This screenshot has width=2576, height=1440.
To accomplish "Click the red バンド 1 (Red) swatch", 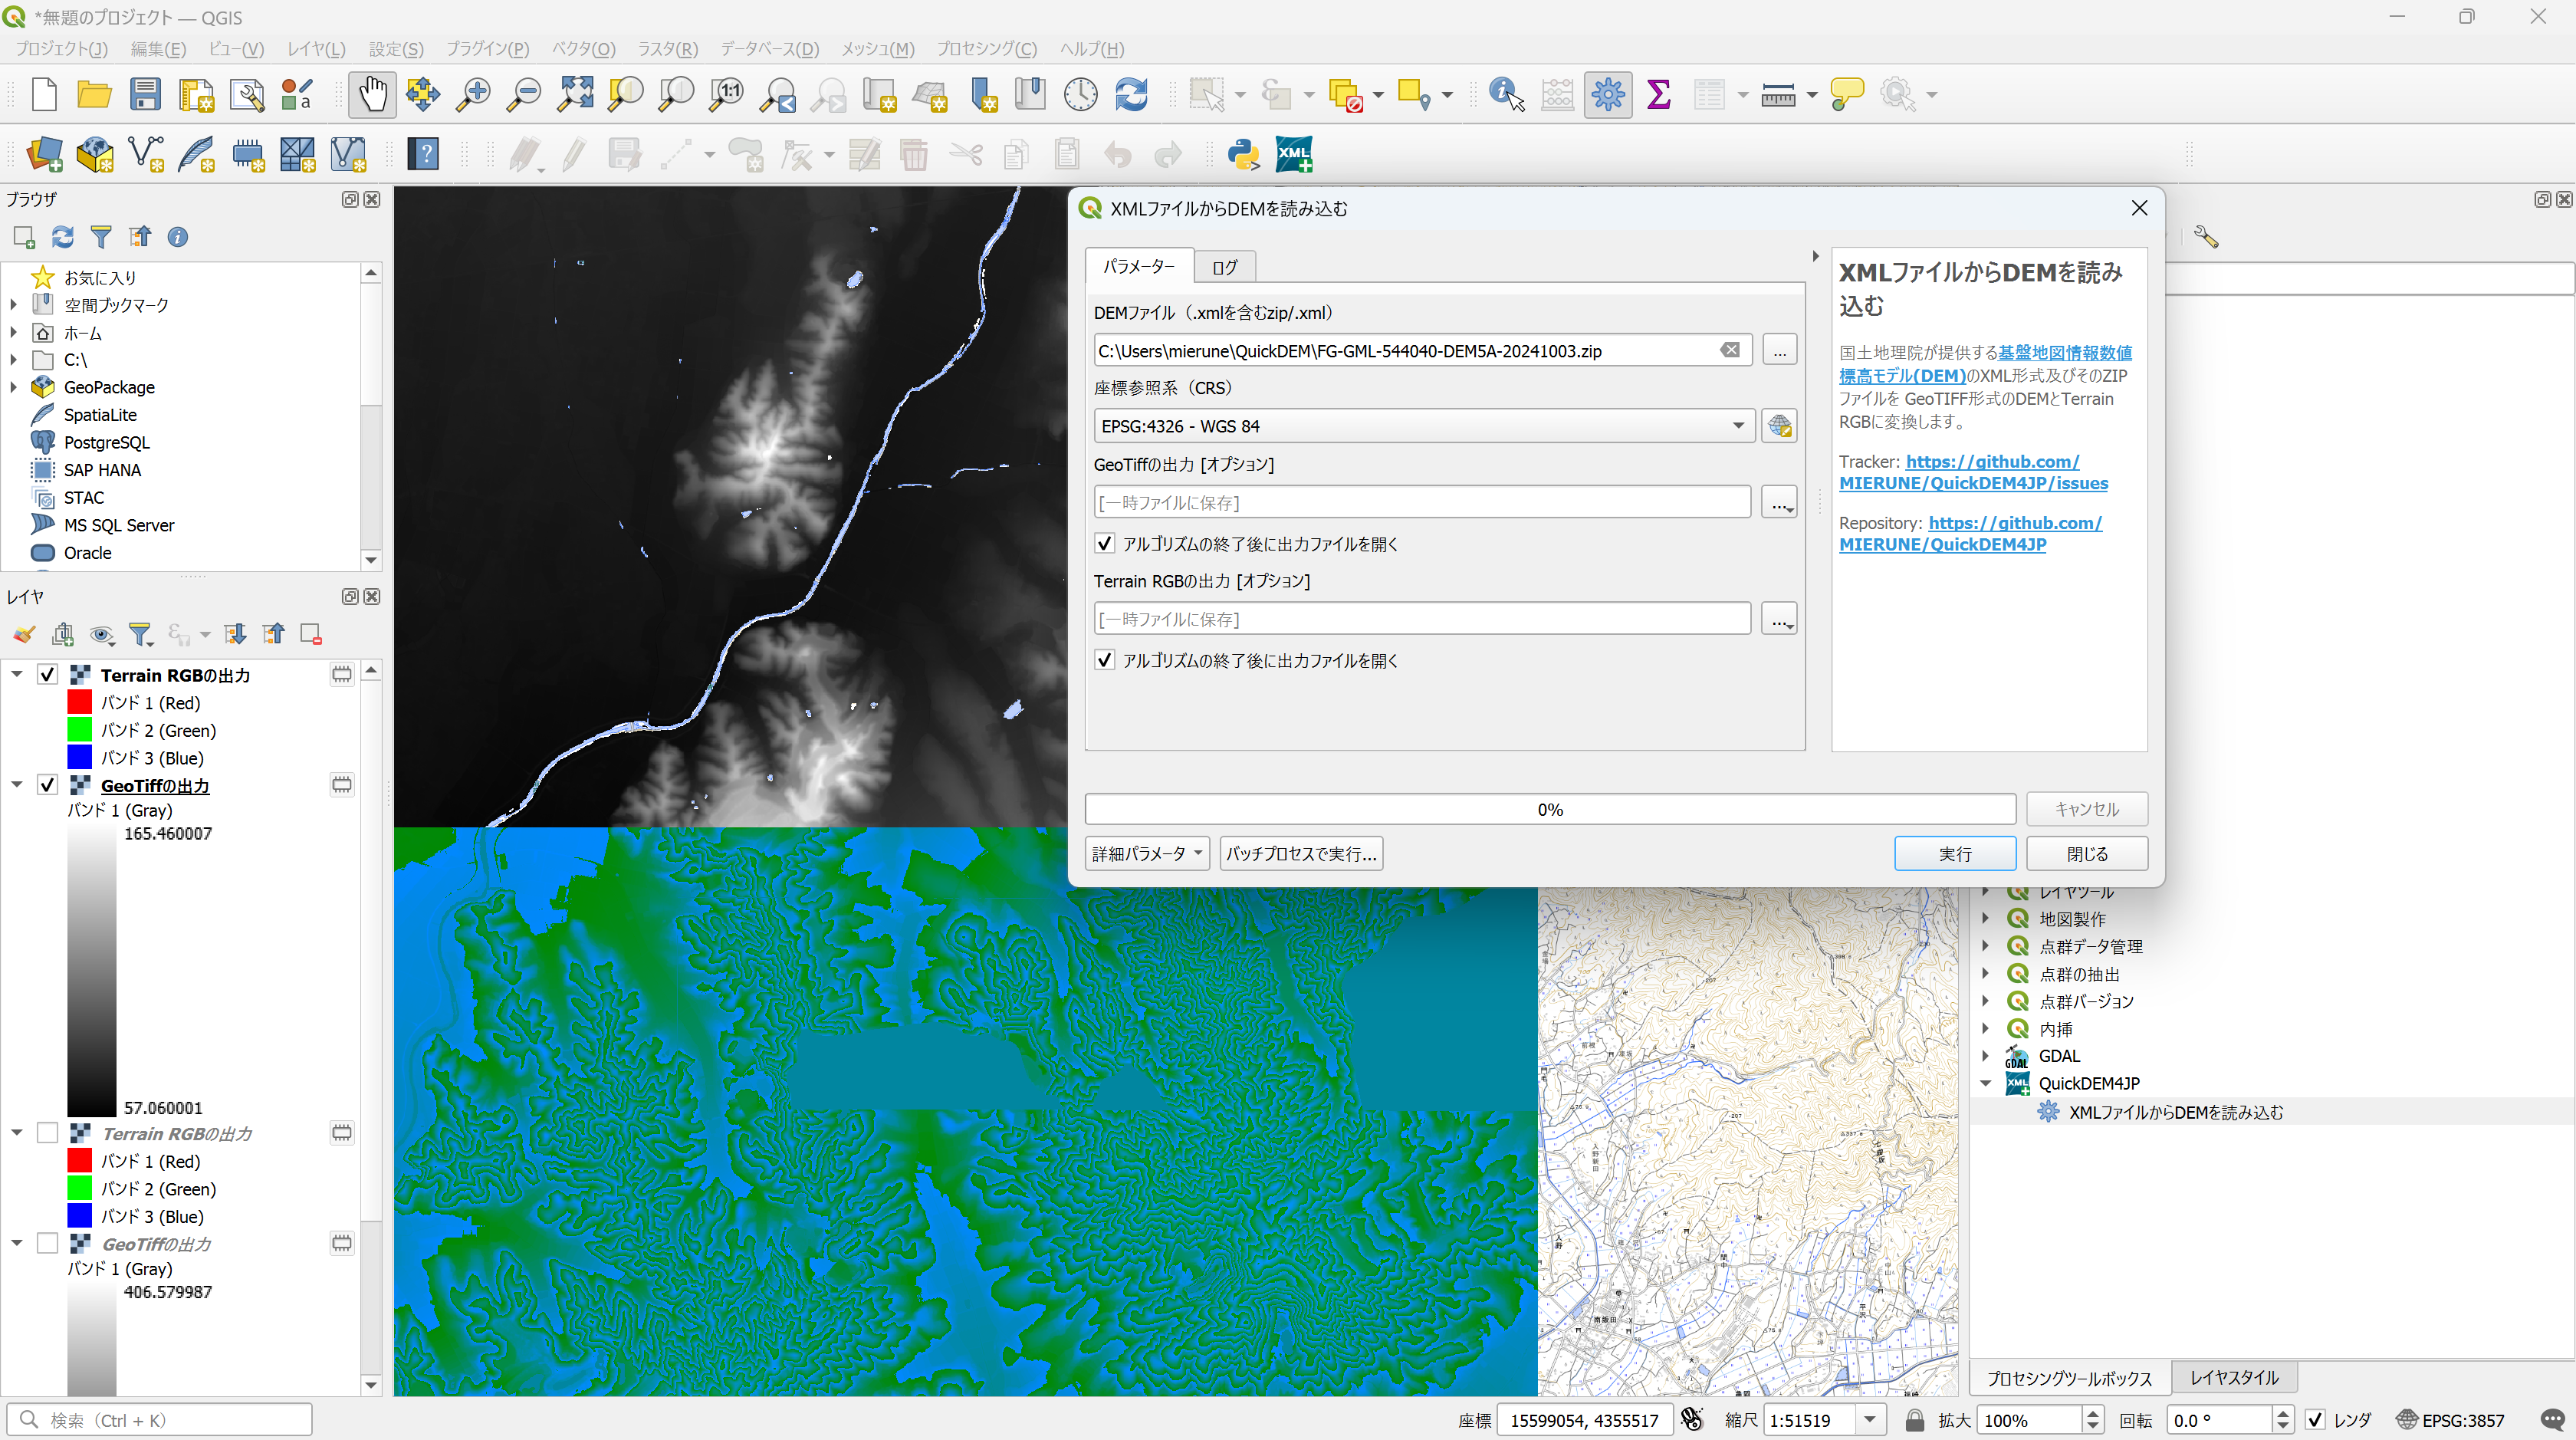I will 80,703.
